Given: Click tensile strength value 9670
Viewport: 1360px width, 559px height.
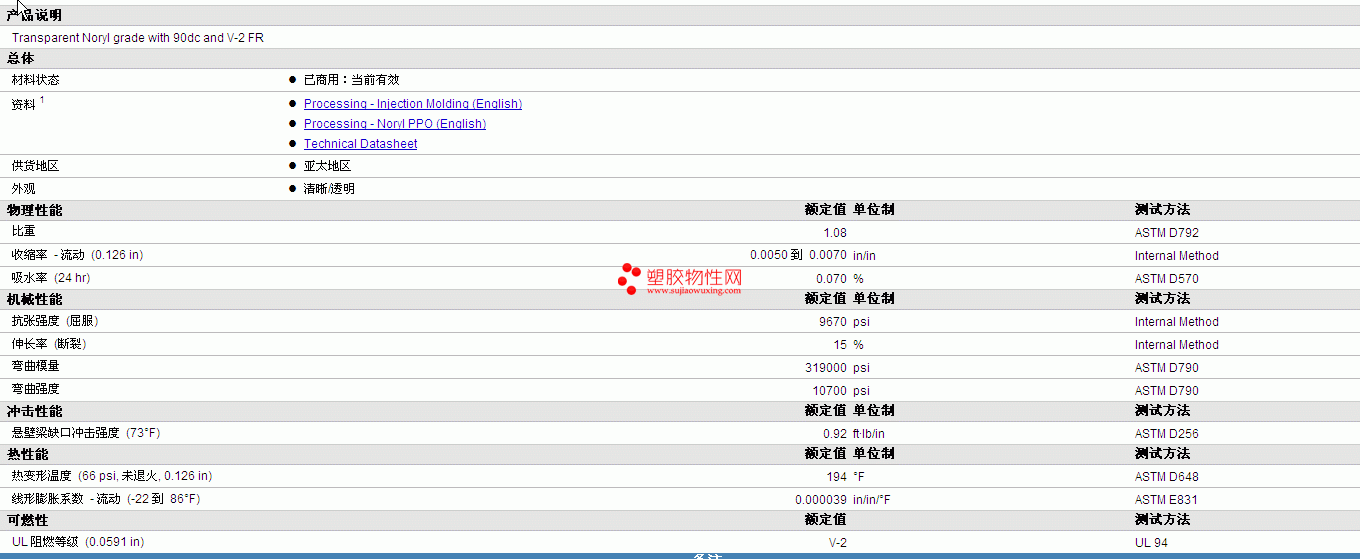Looking at the screenshot, I should coord(833,322).
